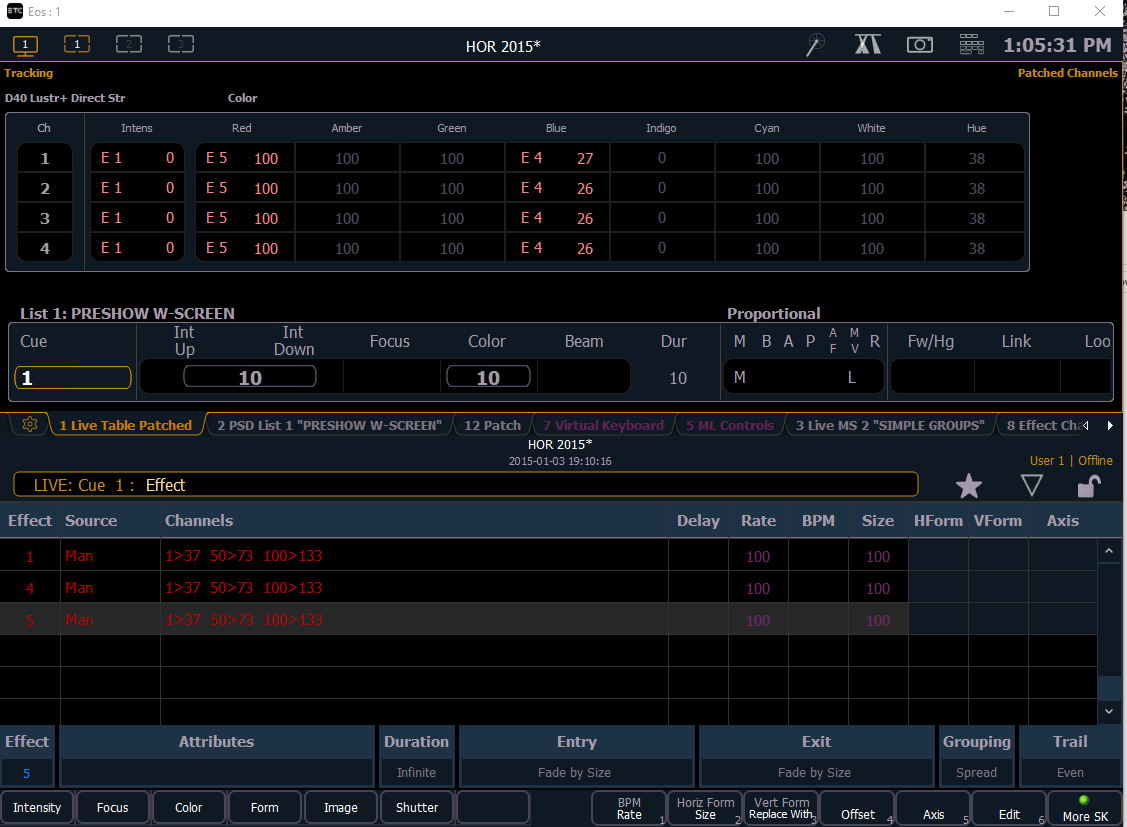
Task: Select the Image softkey
Action: click(341, 808)
